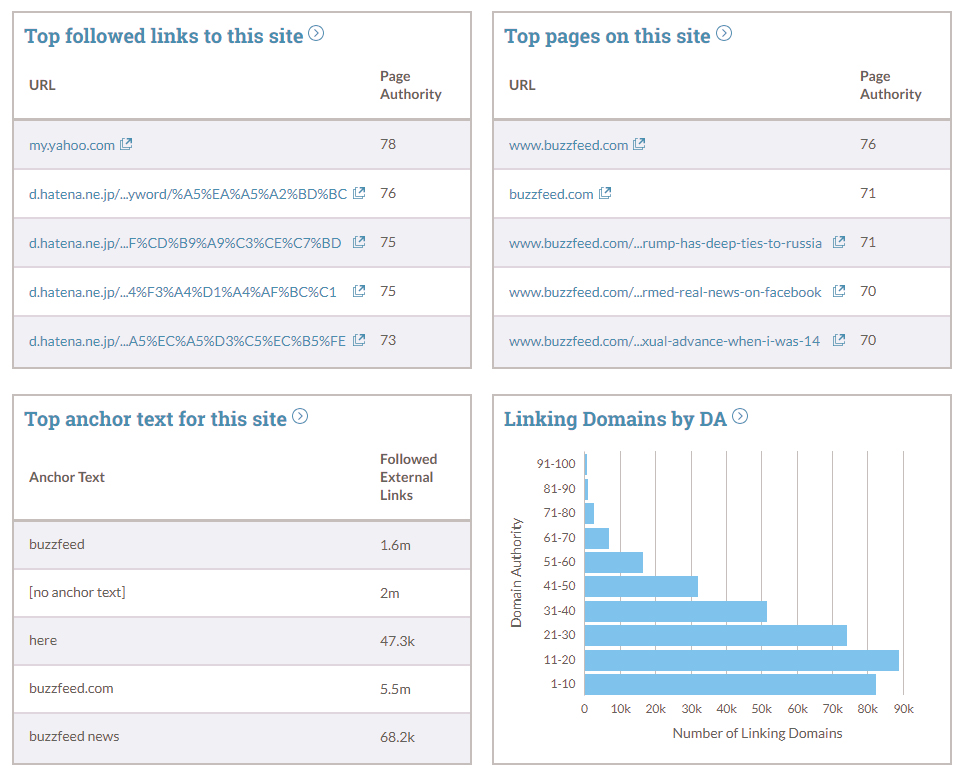Select the 'buzzfeed.com' anchor text cell
Screen dimensions: 962x771
[x=71, y=688]
